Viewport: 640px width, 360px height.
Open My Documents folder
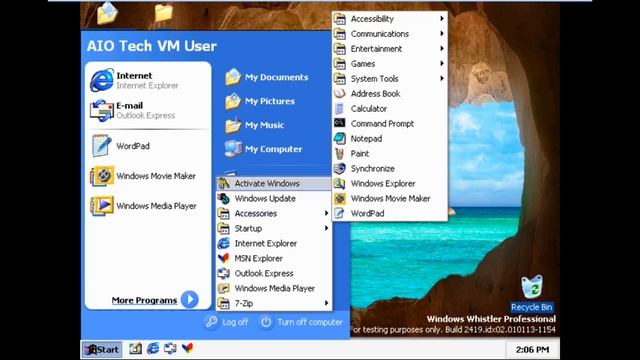(x=267, y=77)
